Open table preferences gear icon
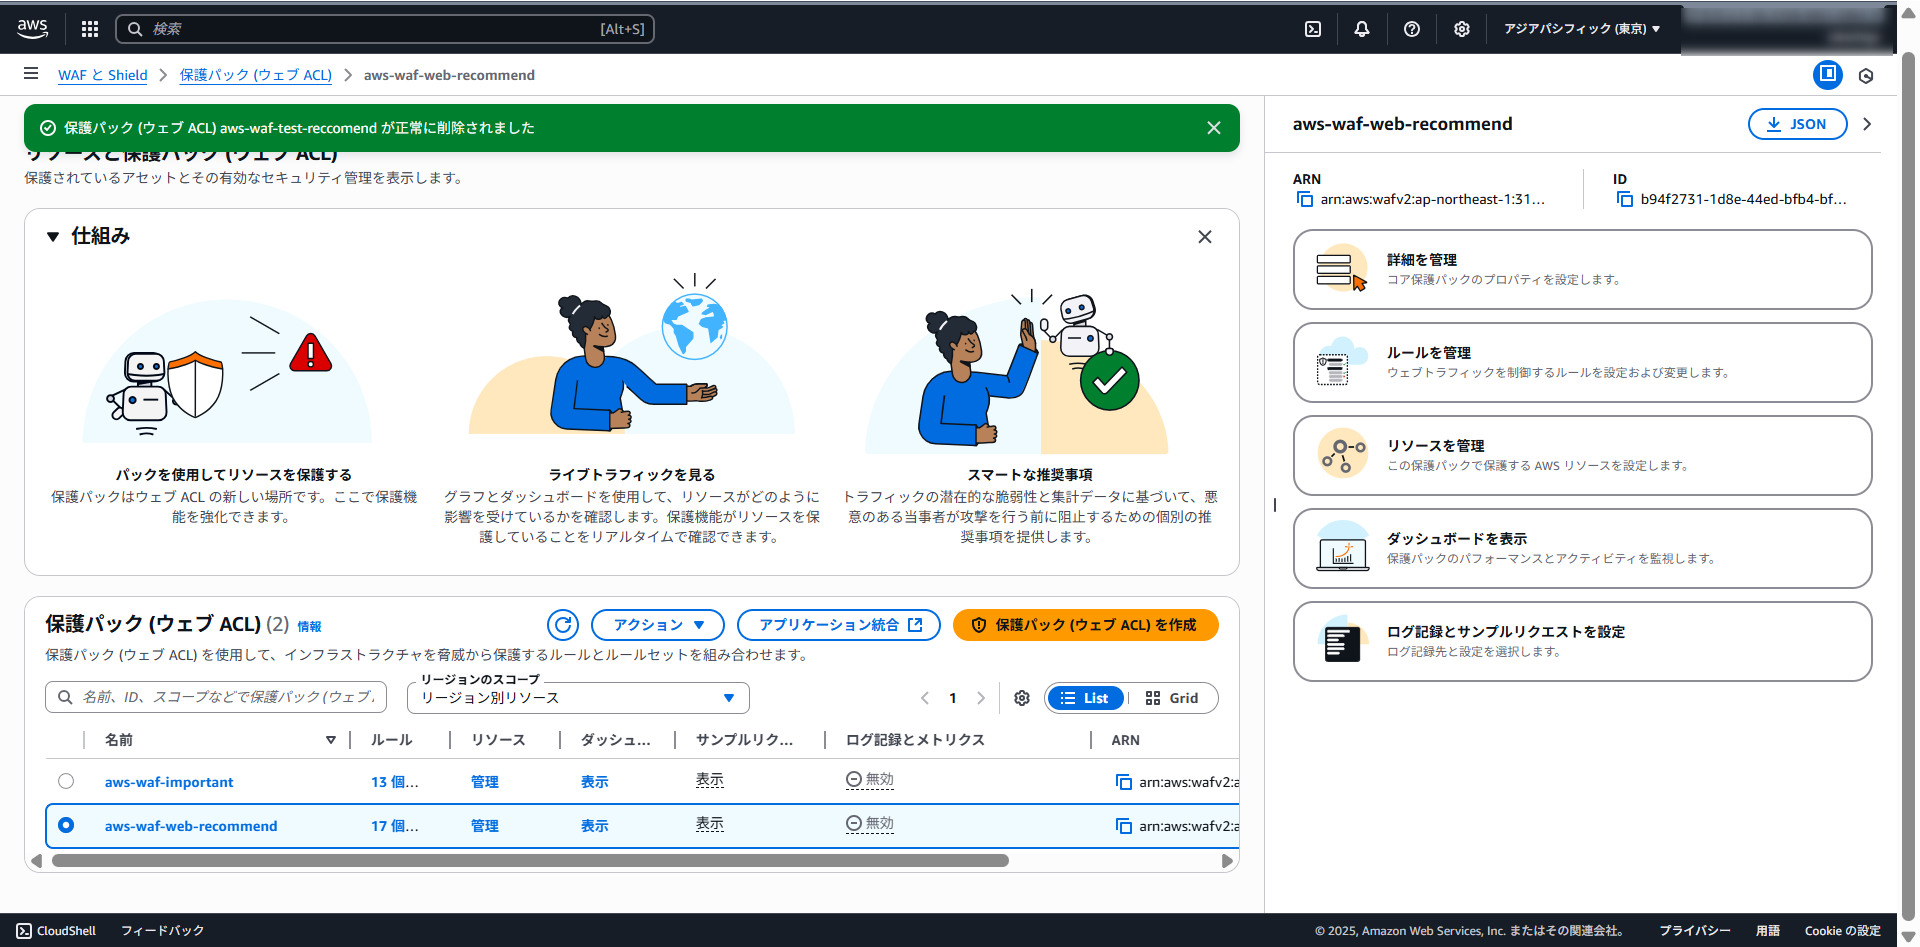The image size is (1920, 947). click(x=1021, y=698)
